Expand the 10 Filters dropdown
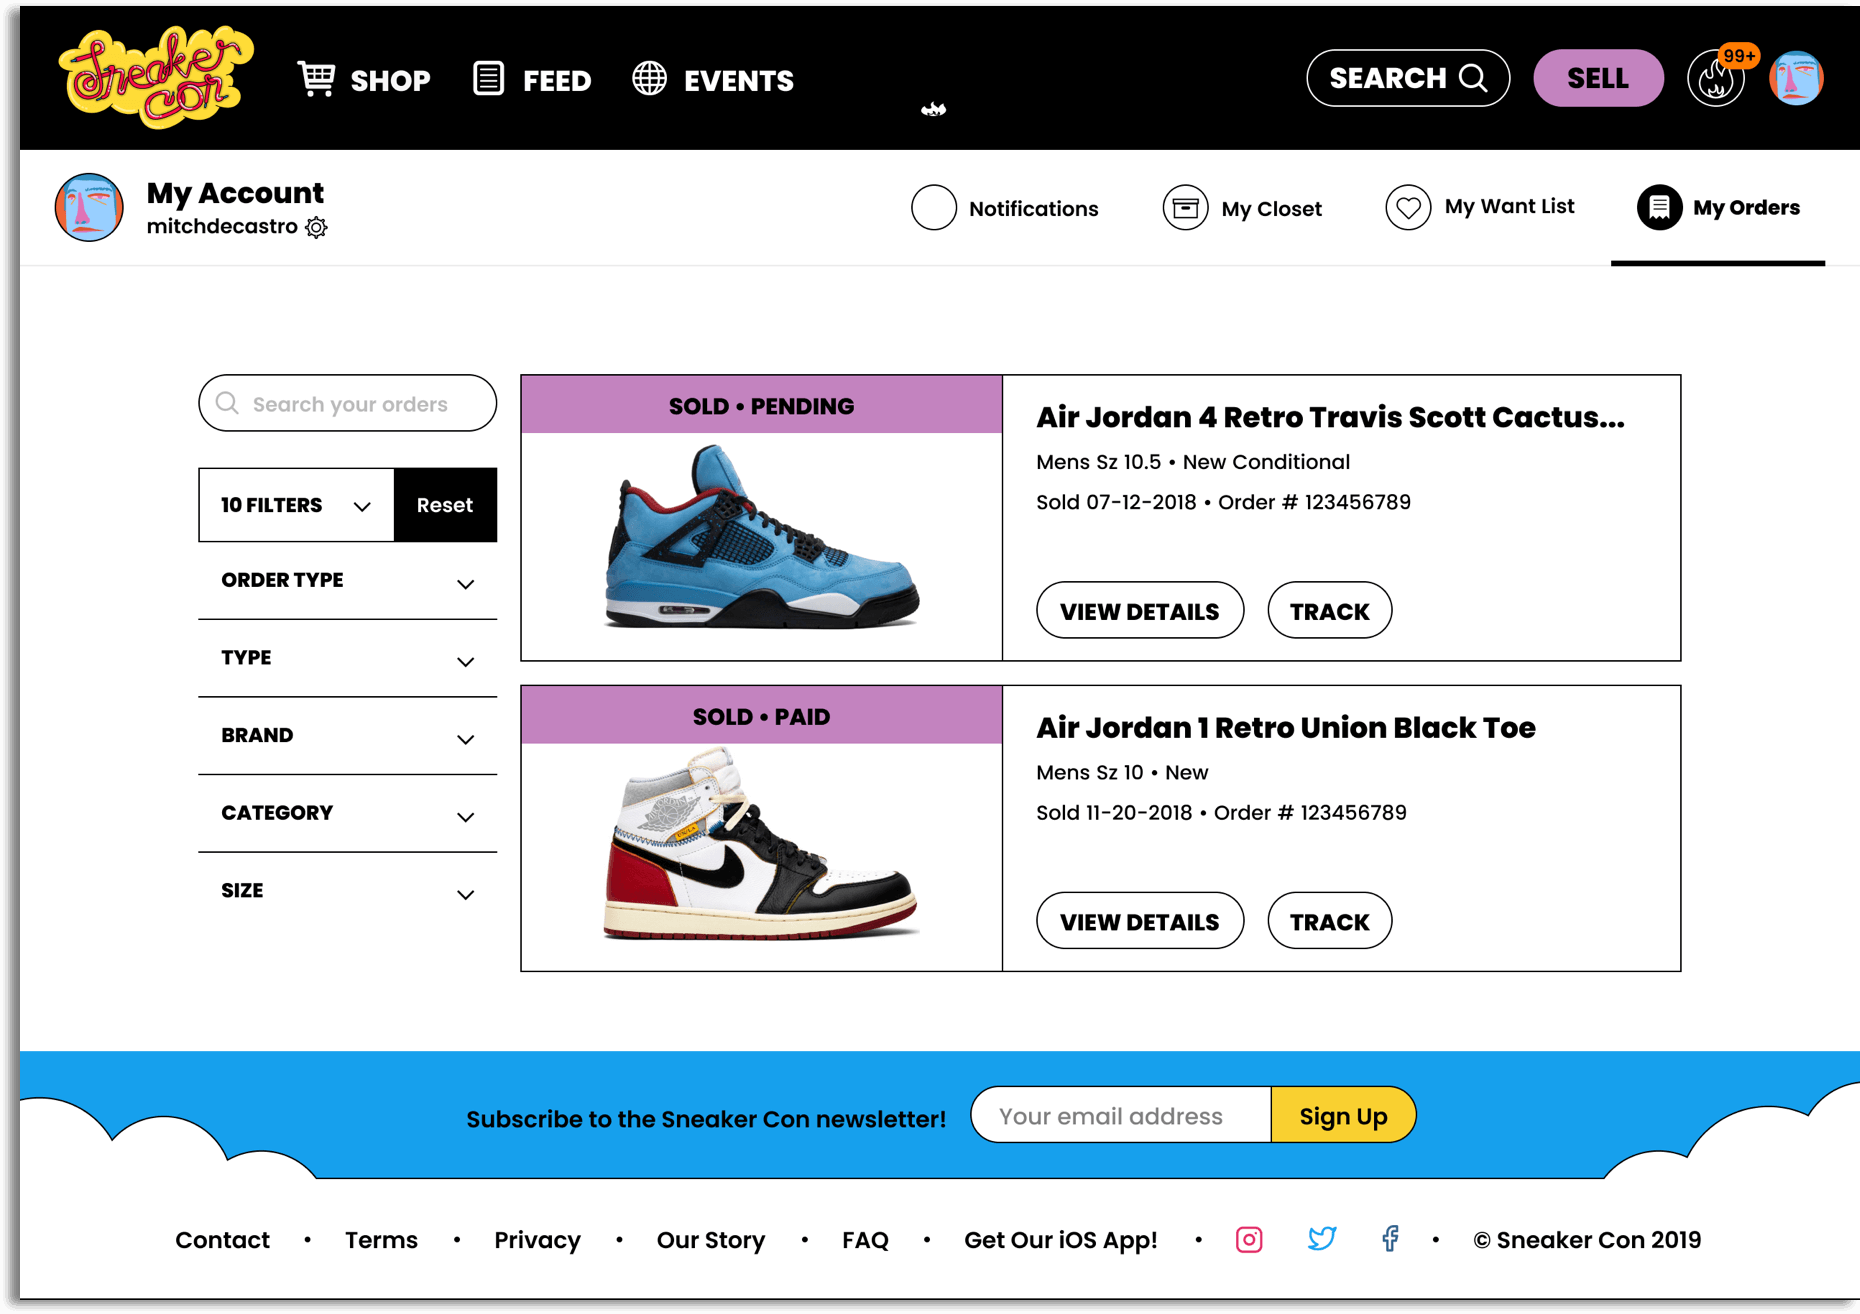This screenshot has height=1314, width=1860. point(296,505)
